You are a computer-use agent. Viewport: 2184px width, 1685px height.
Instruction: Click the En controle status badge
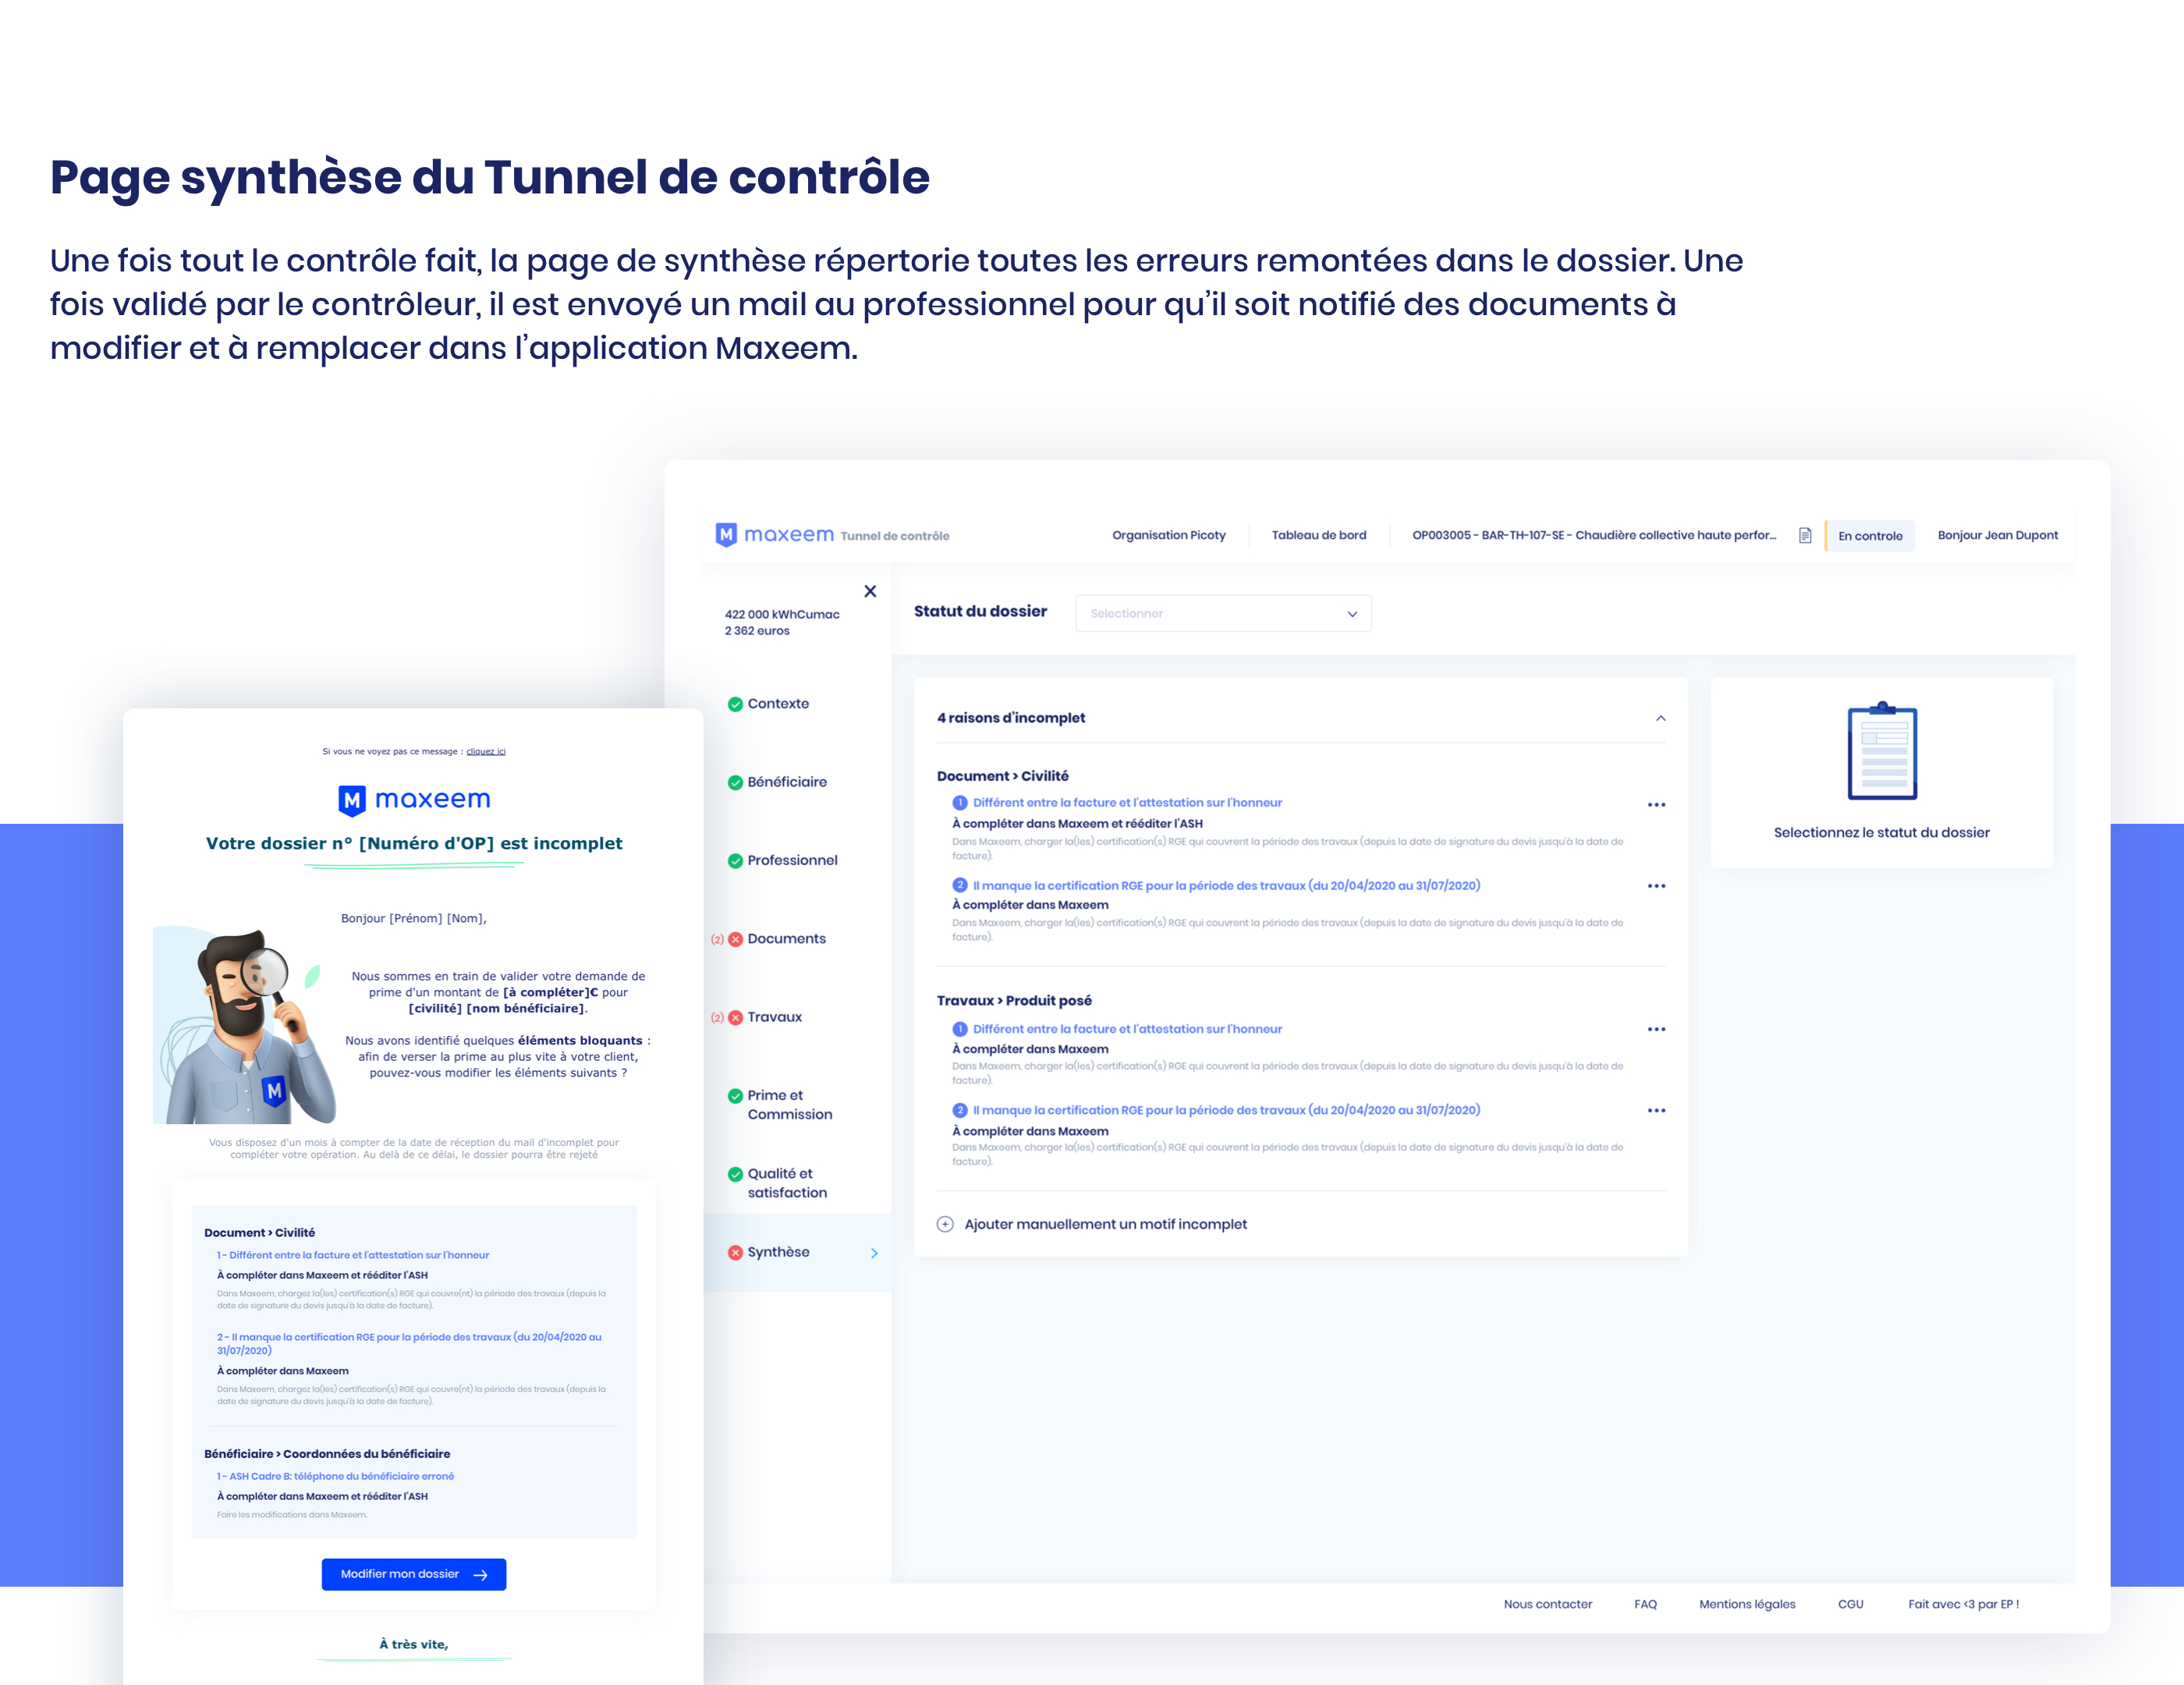point(1869,536)
